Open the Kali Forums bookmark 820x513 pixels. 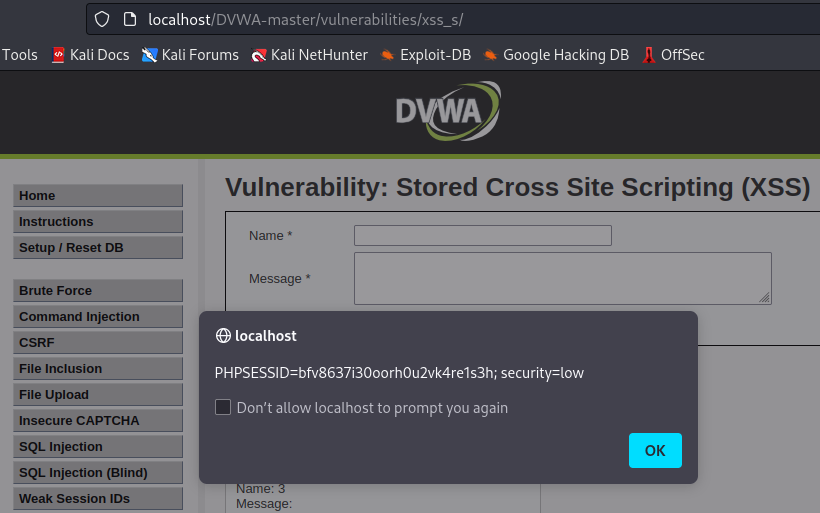(190, 55)
